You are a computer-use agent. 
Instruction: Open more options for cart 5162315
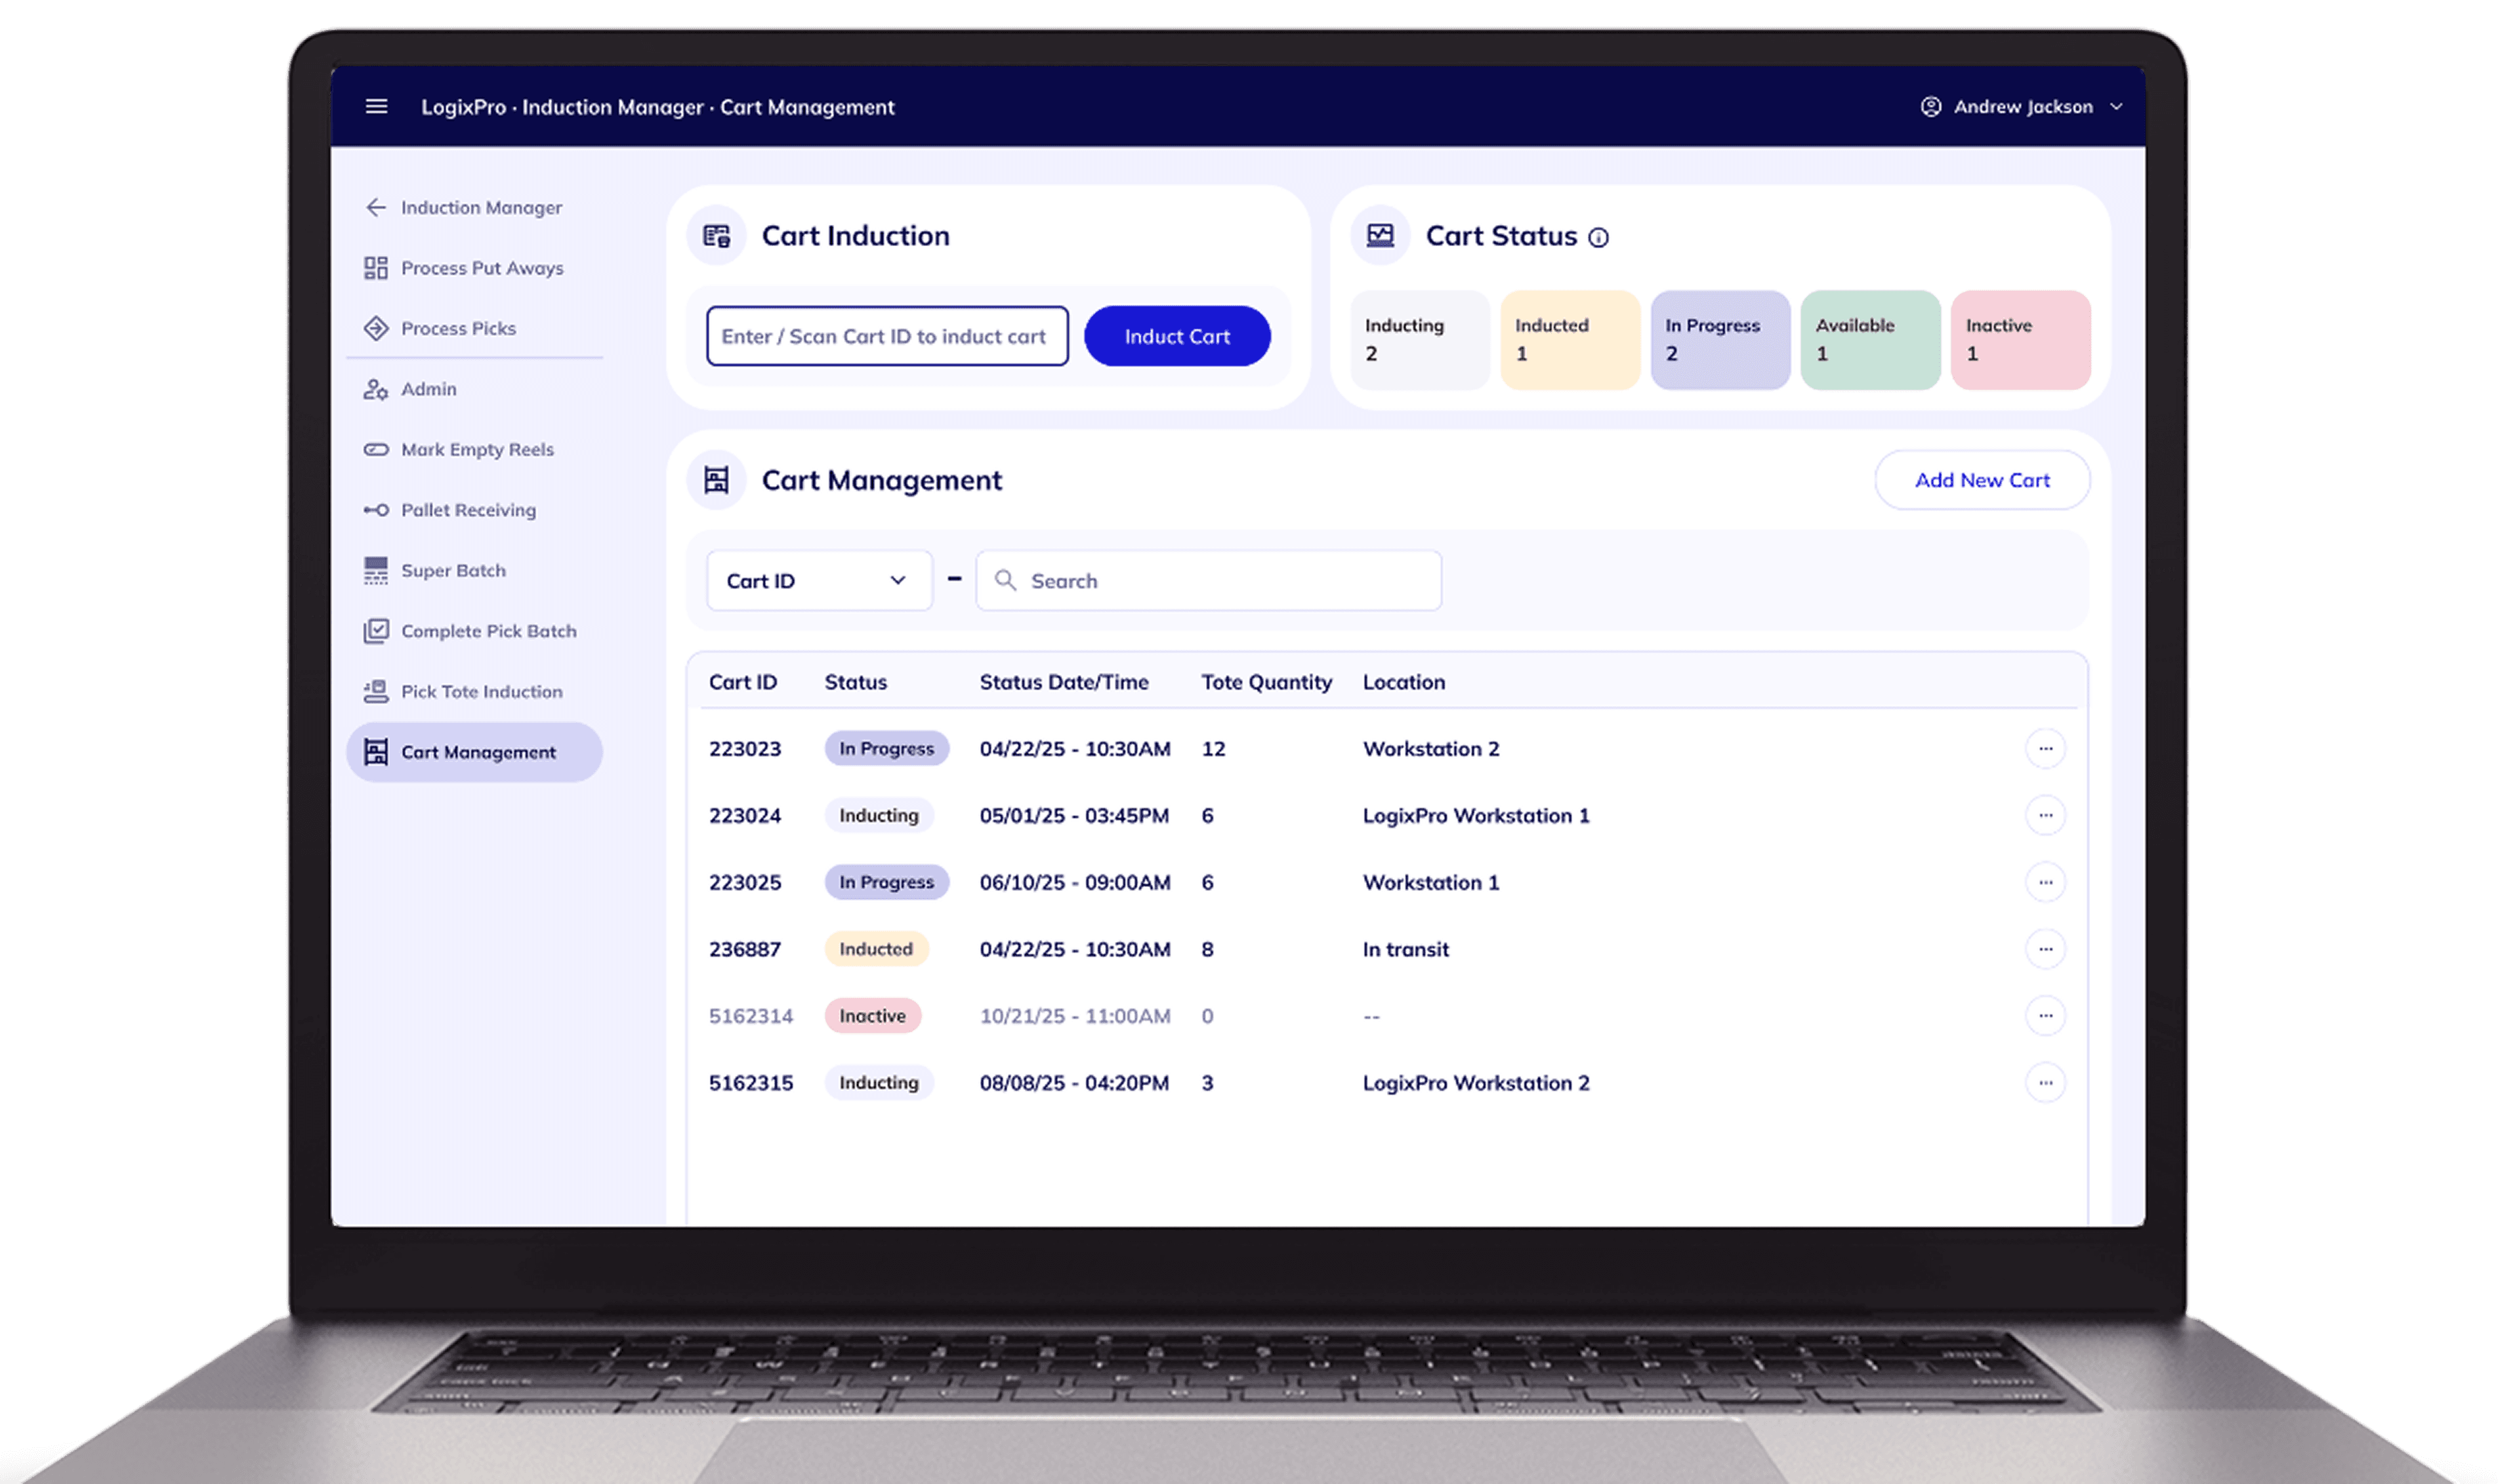coord(2045,1082)
